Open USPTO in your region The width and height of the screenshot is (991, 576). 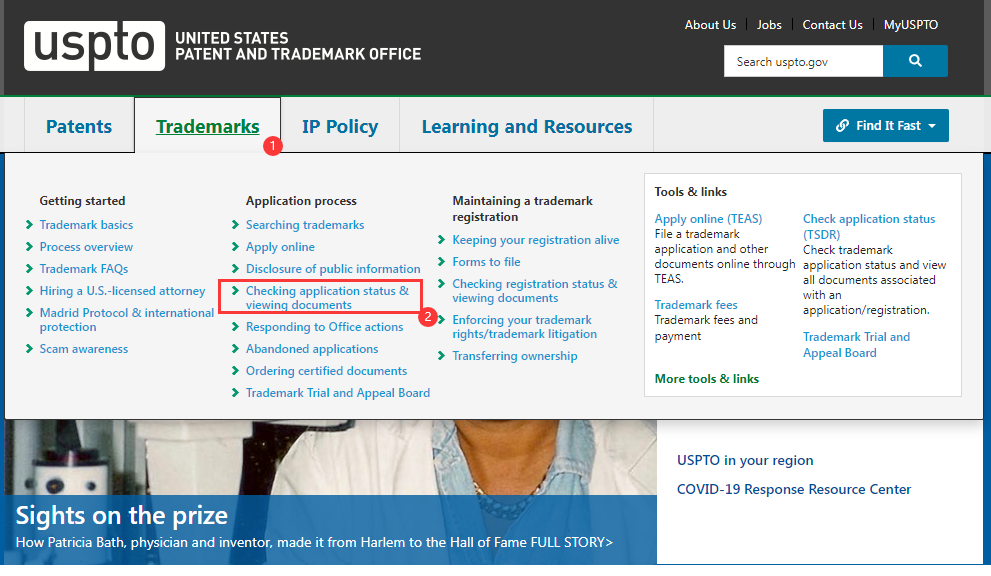tap(745, 460)
